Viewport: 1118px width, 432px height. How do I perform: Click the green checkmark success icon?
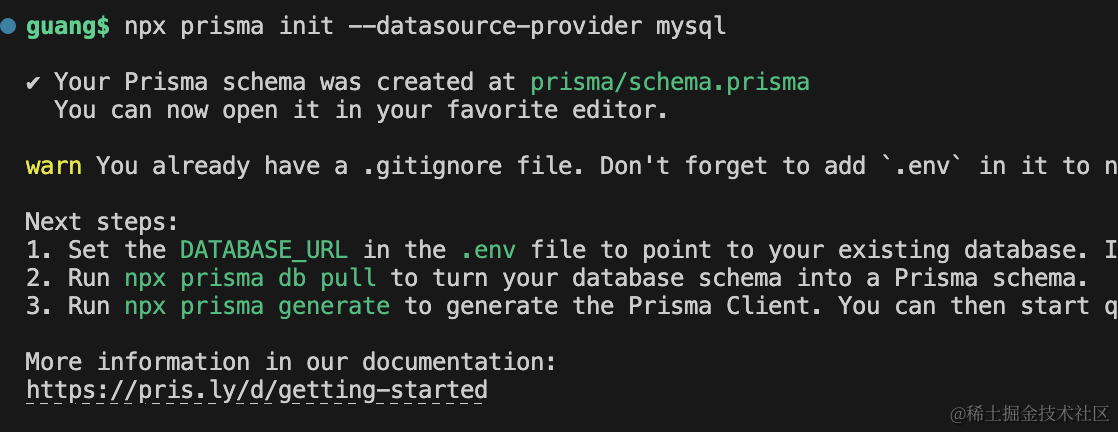click(x=33, y=82)
